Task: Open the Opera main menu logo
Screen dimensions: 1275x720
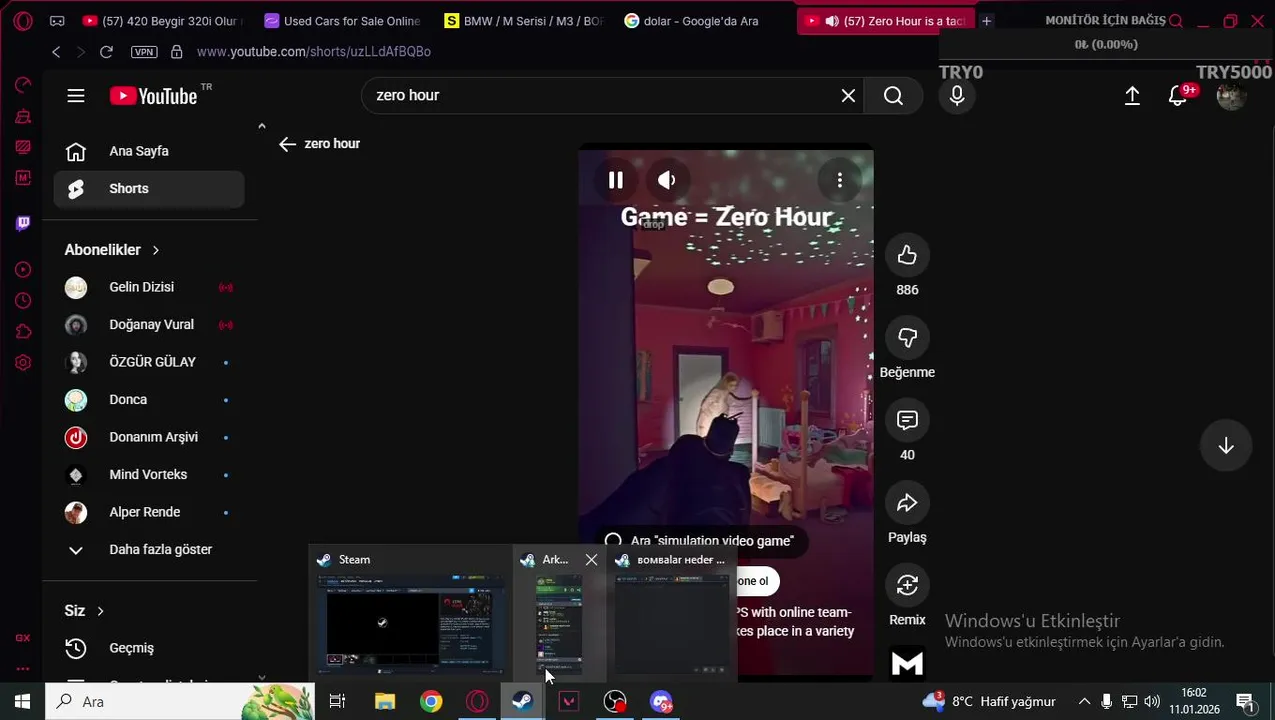Action: click(x=22, y=21)
